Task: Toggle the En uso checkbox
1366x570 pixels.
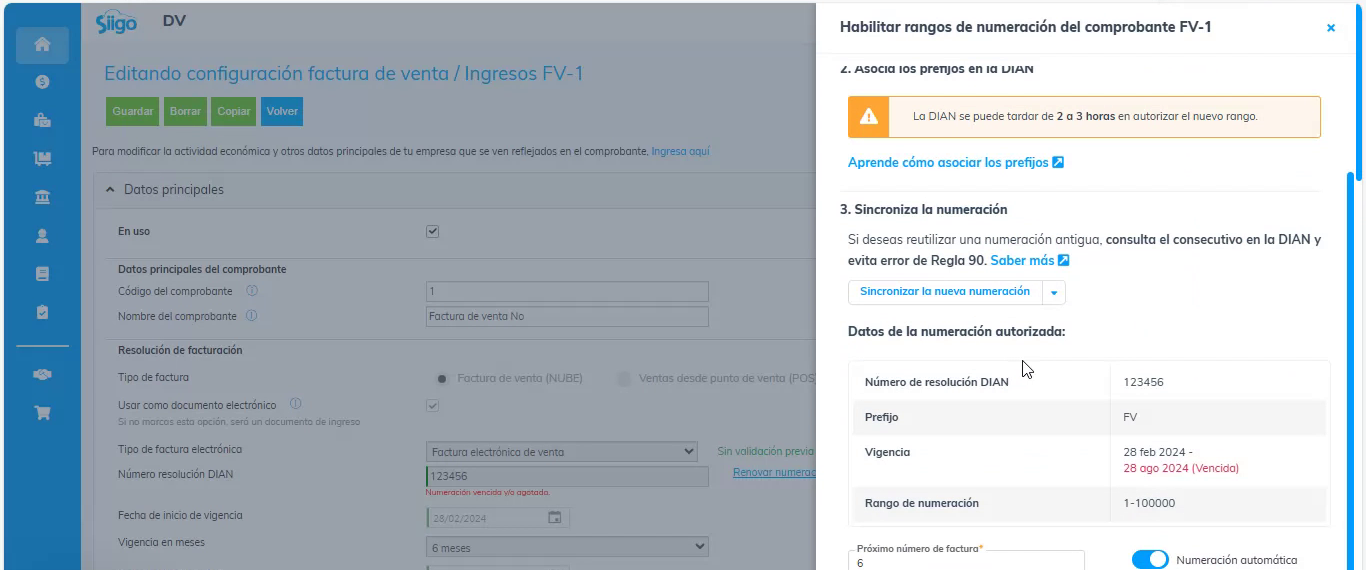Action: tap(433, 231)
